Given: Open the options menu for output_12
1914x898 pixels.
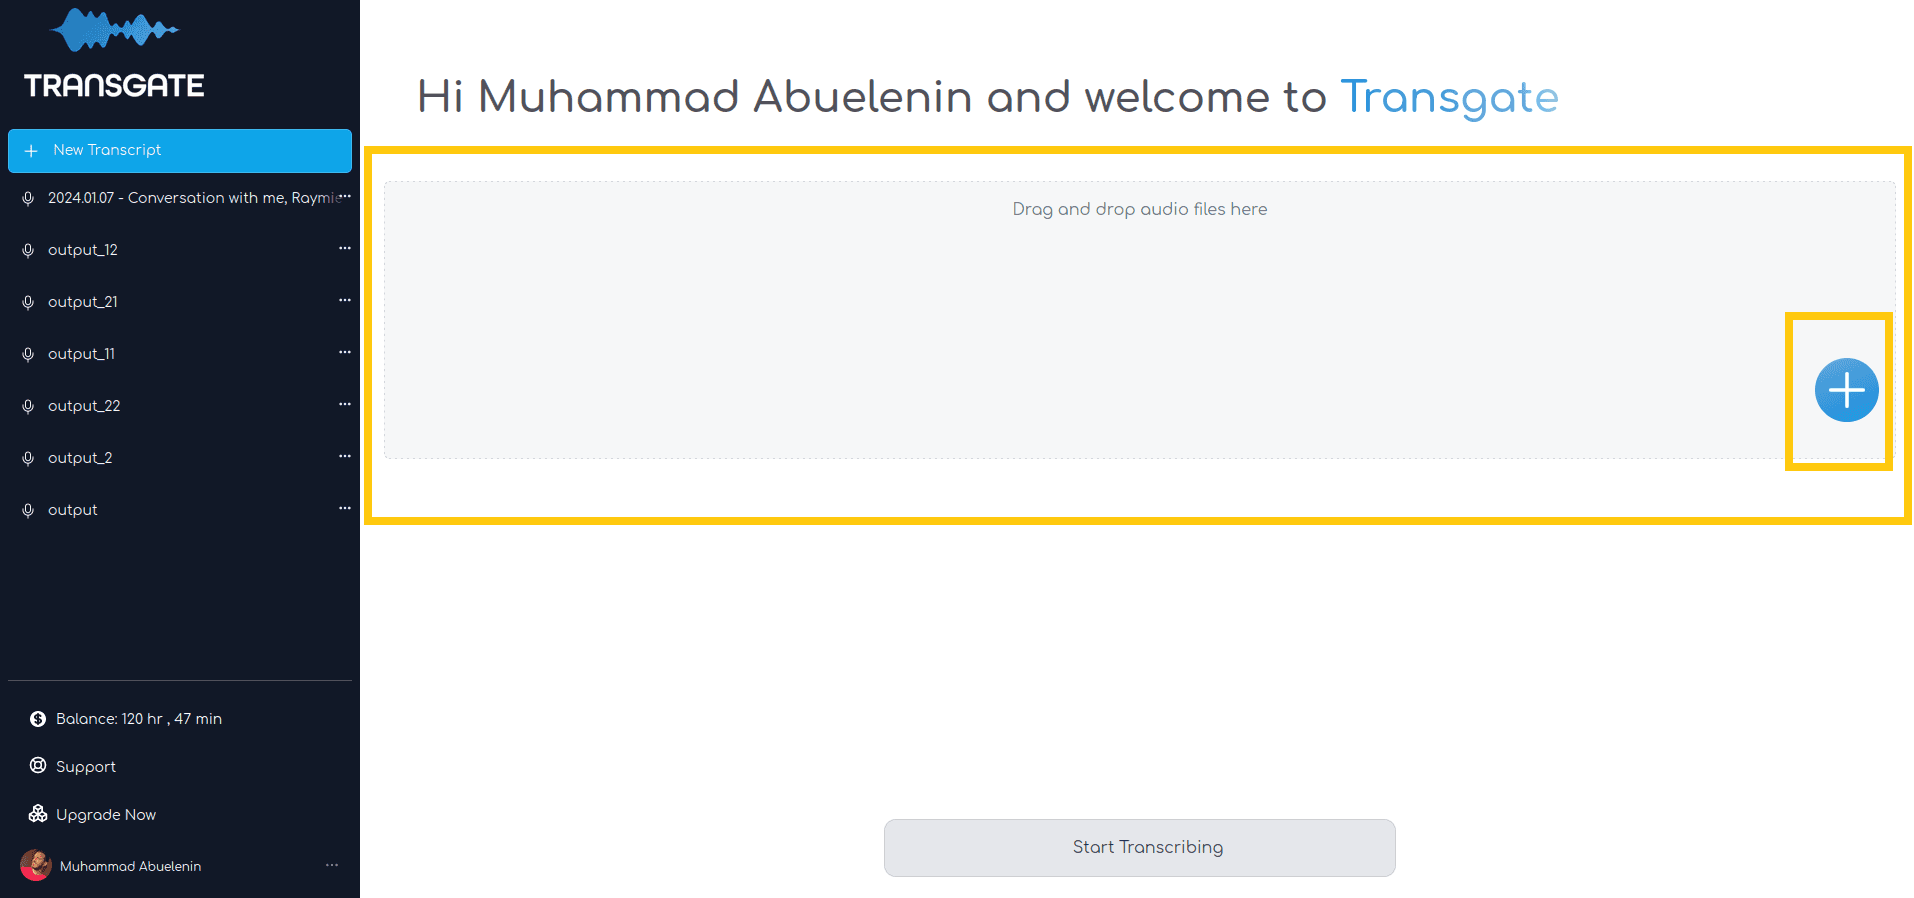Looking at the screenshot, I should (345, 248).
